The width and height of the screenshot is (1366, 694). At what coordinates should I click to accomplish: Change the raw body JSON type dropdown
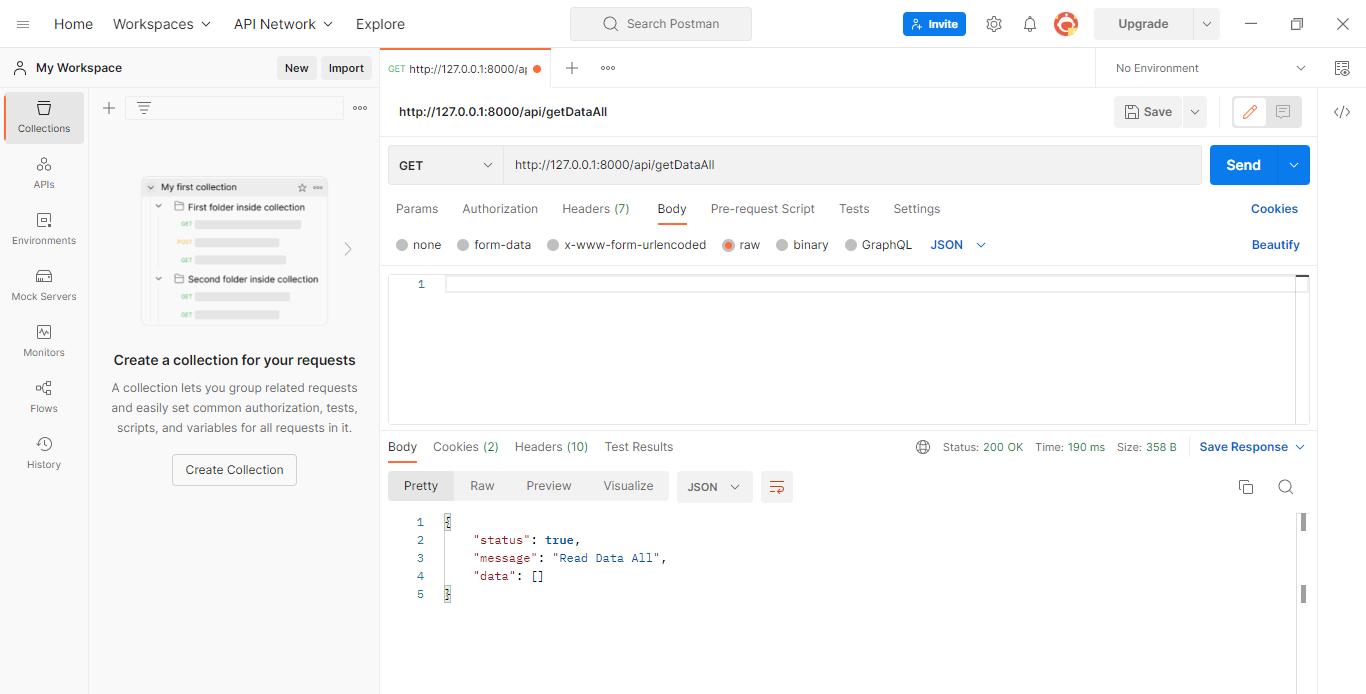click(x=958, y=245)
